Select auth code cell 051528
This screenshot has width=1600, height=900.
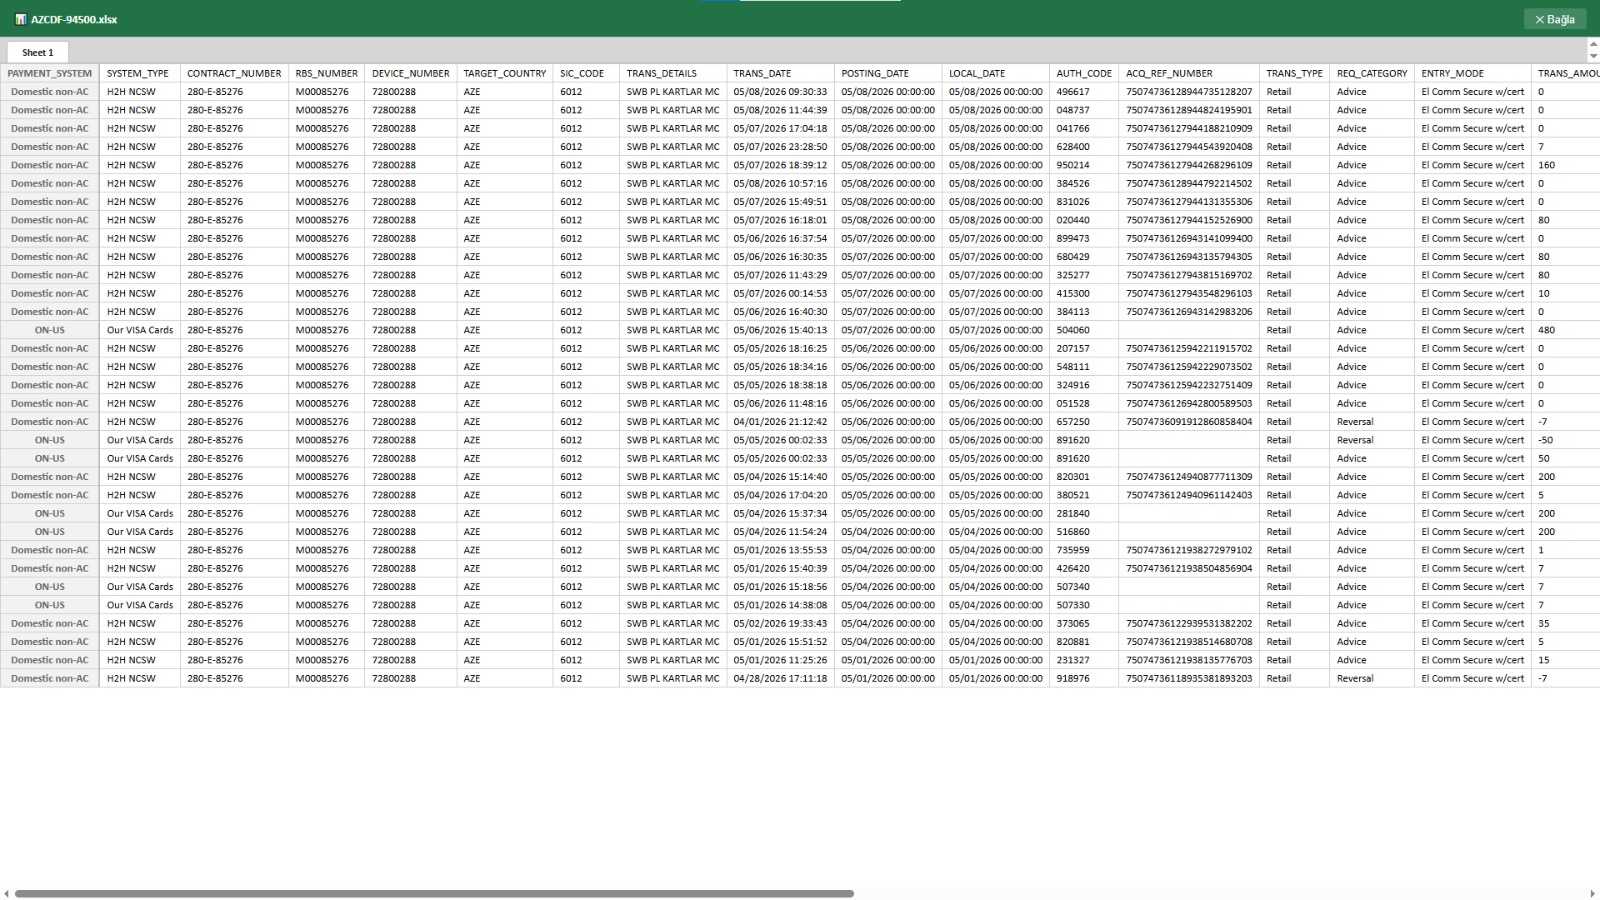coord(1084,403)
